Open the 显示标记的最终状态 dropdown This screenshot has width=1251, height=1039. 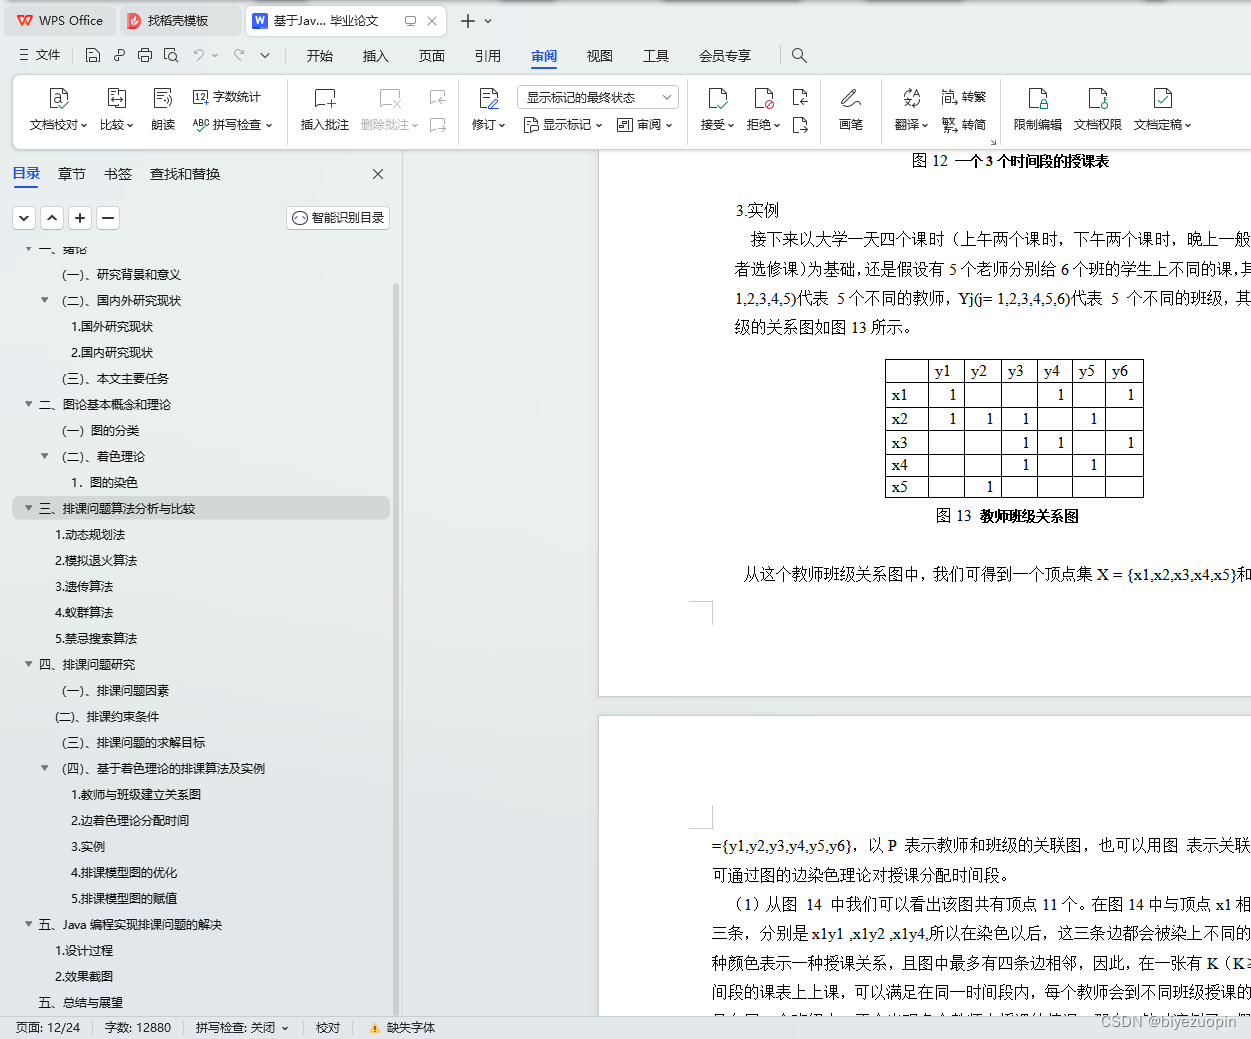598,97
